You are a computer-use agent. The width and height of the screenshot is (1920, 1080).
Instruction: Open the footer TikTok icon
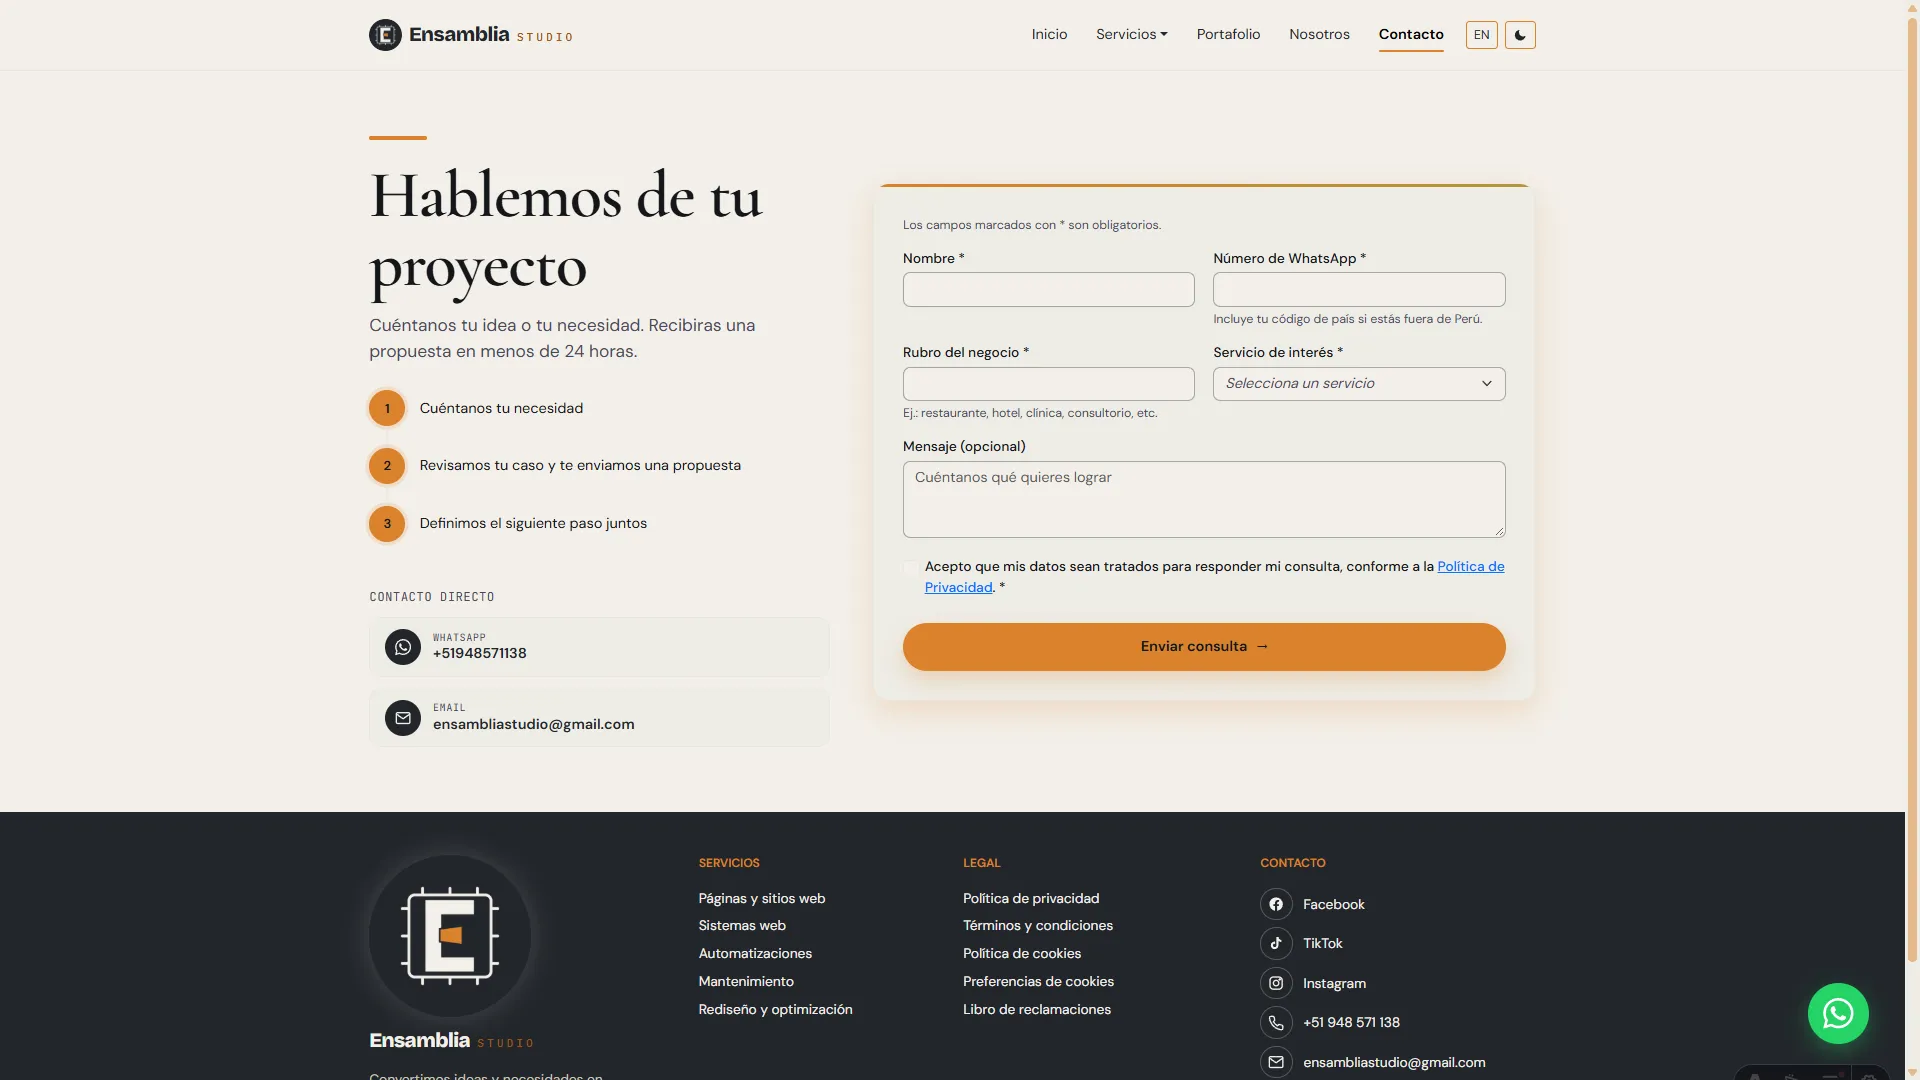tap(1276, 943)
